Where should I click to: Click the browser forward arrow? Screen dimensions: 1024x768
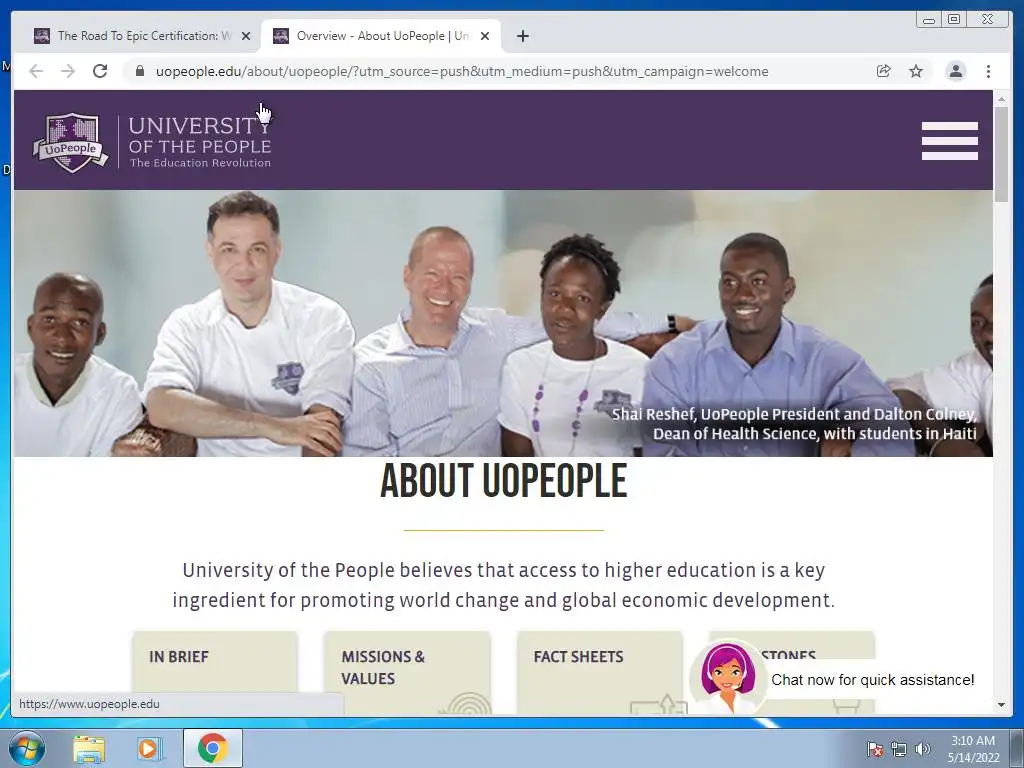tap(68, 71)
